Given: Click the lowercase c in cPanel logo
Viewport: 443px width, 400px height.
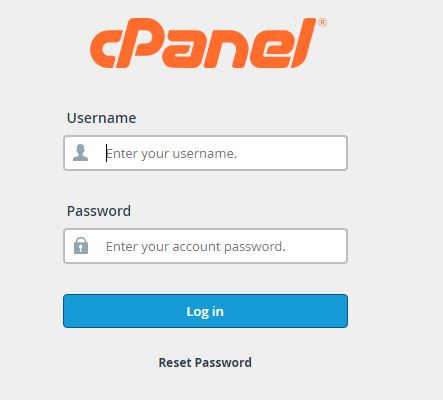Looking at the screenshot, I should click(x=104, y=49).
